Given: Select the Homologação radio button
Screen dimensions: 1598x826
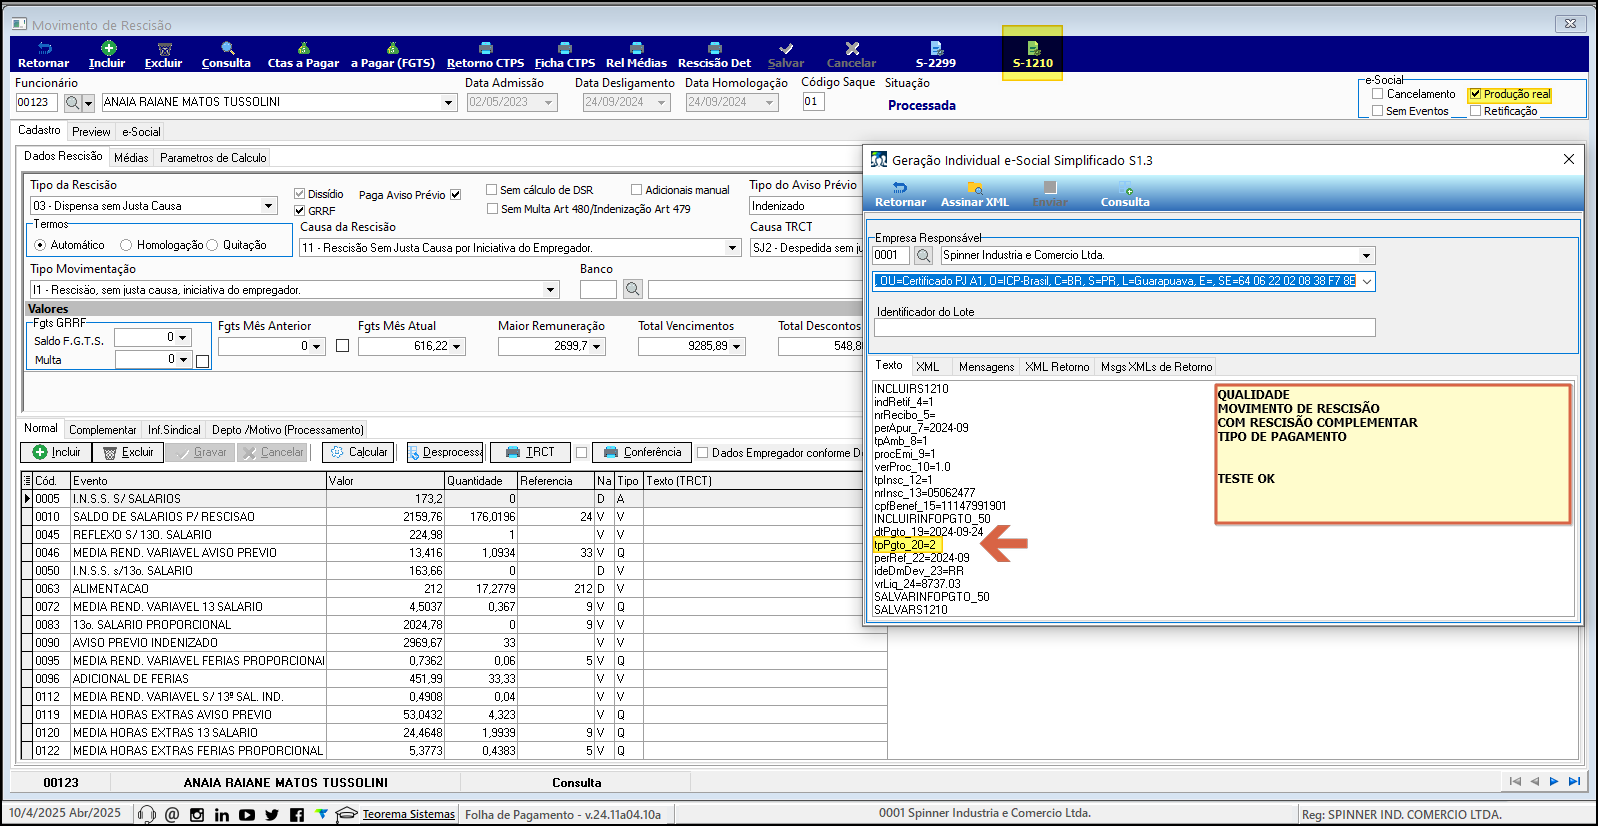Looking at the screenshot, I should 126,245.
